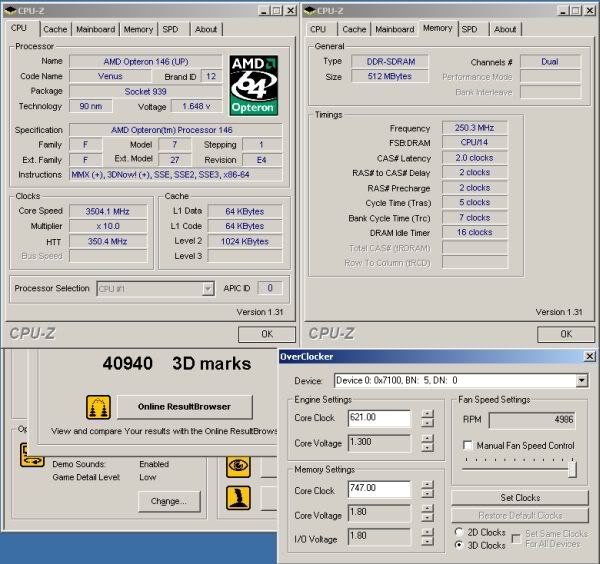The image size is (600, 564).
Task: Click the Package value Socket 939
Action: pos(146,91)
